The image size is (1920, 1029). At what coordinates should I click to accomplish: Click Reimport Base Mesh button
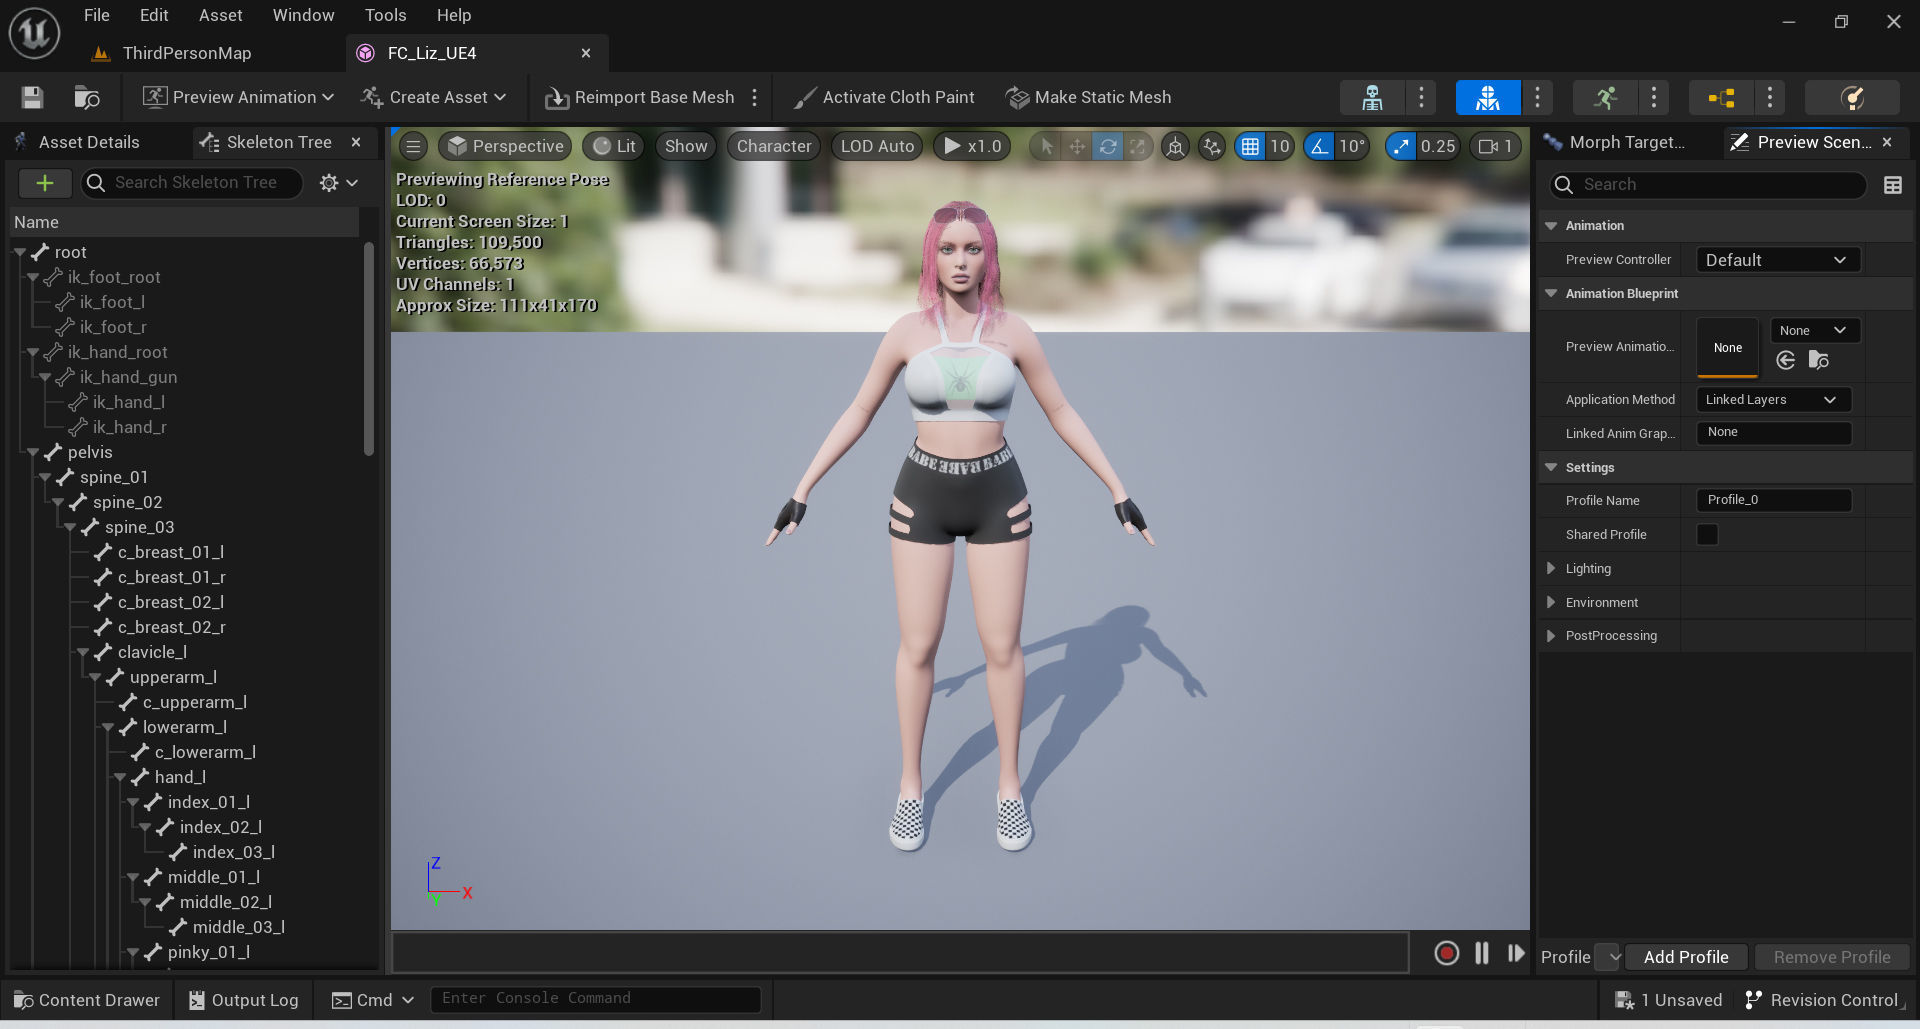coord(640,97)
